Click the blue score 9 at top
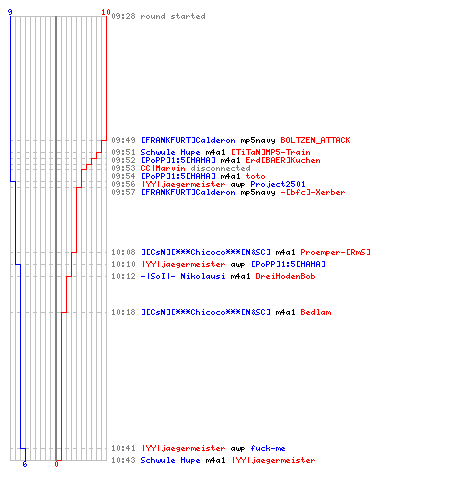Viewport: 450px width, 500px height. coord(10,12)
